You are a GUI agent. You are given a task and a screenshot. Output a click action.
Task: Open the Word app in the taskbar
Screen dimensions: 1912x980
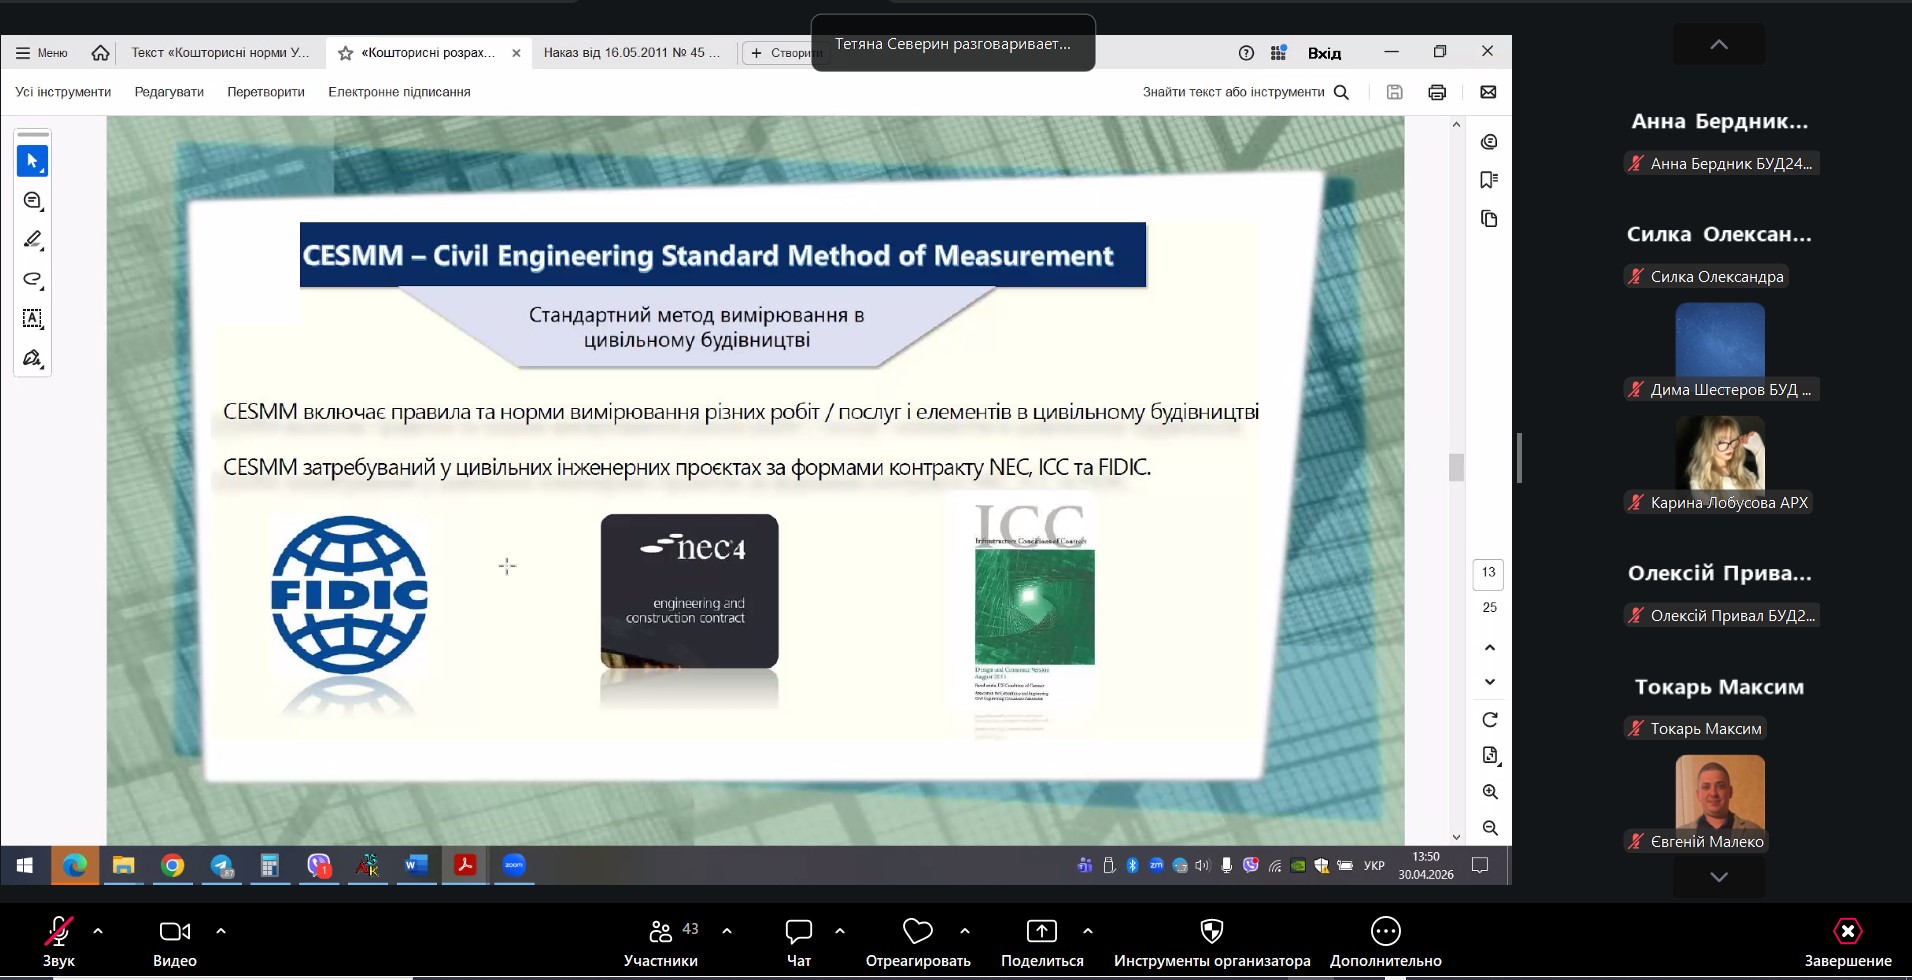416,866
